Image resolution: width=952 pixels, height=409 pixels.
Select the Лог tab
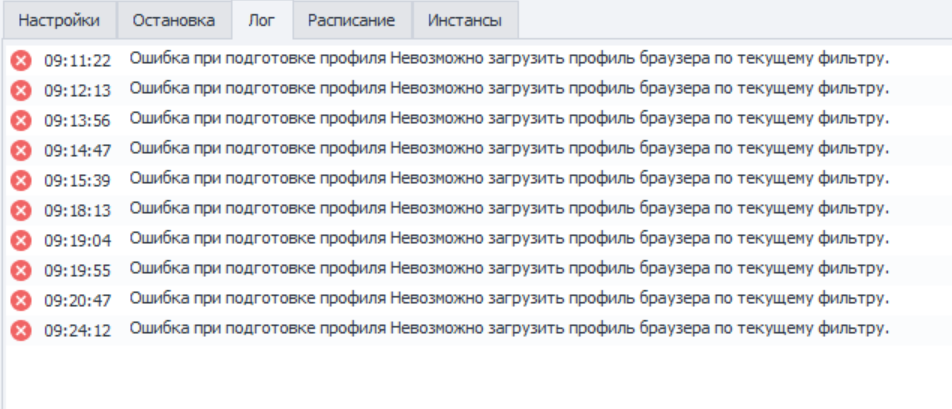click(x=262, y=20)
